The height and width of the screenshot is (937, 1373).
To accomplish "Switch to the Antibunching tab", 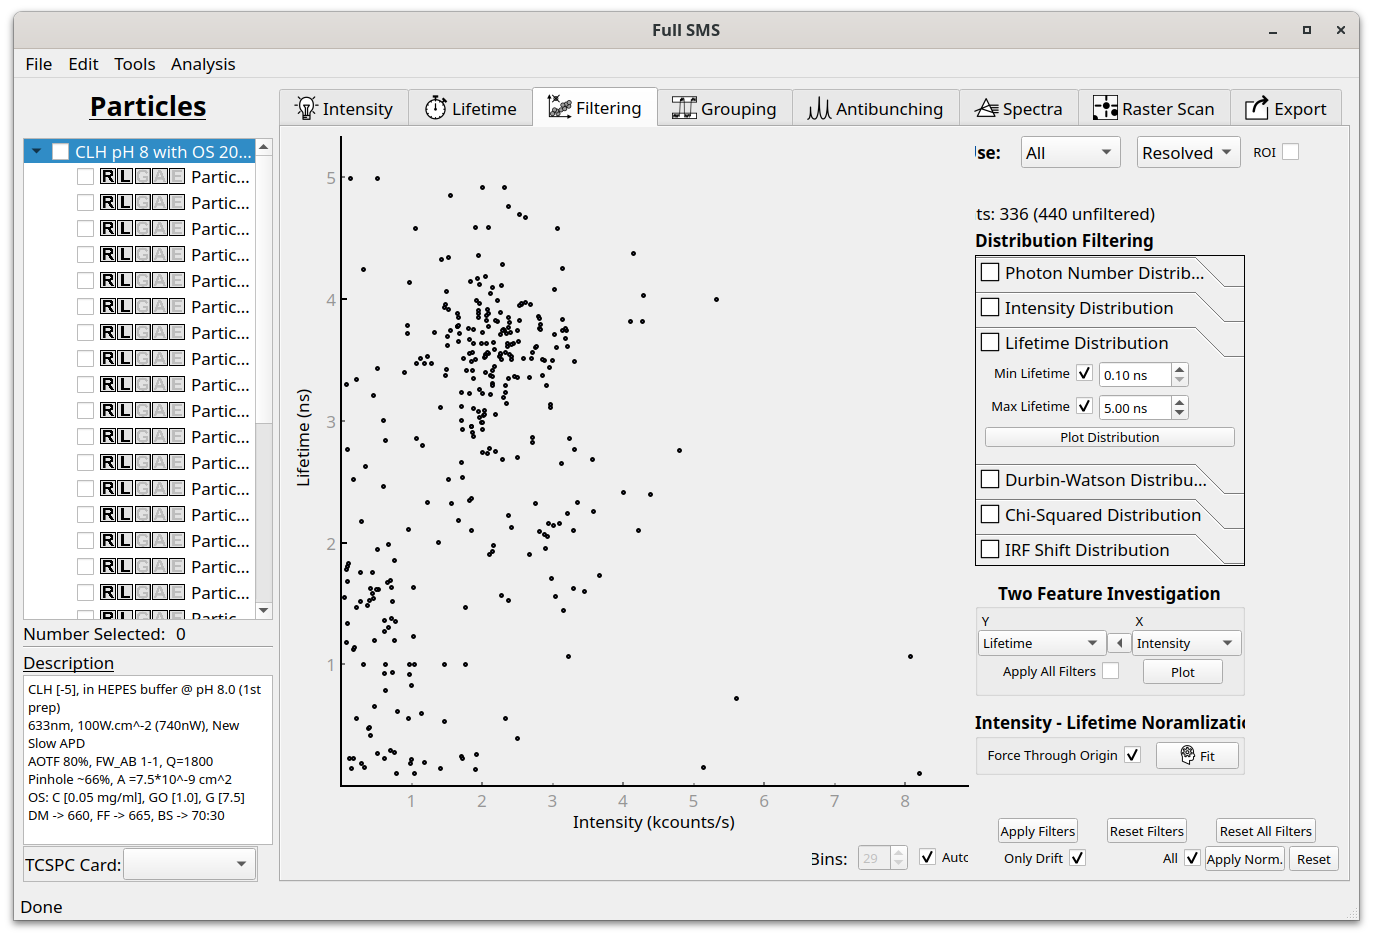I will coord(875,108).
